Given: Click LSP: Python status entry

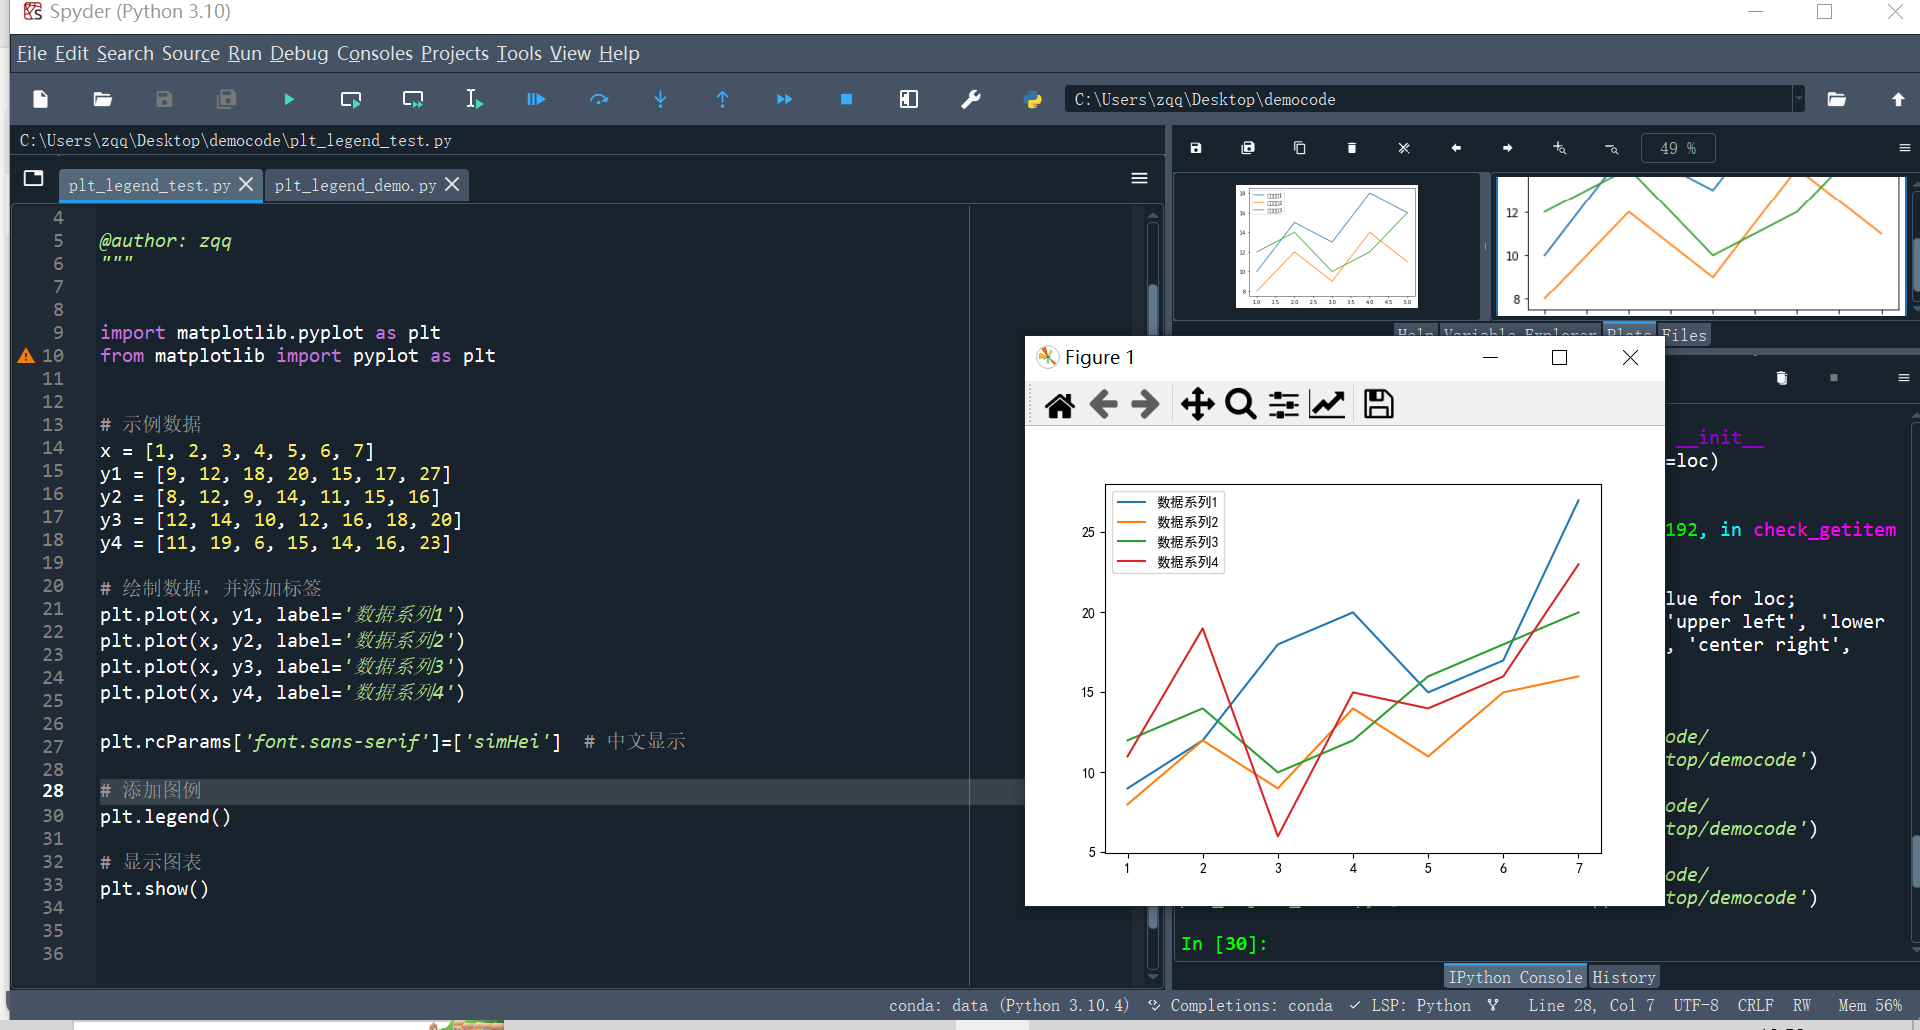Looking at the screenshot, I should click(1411, 1005).
